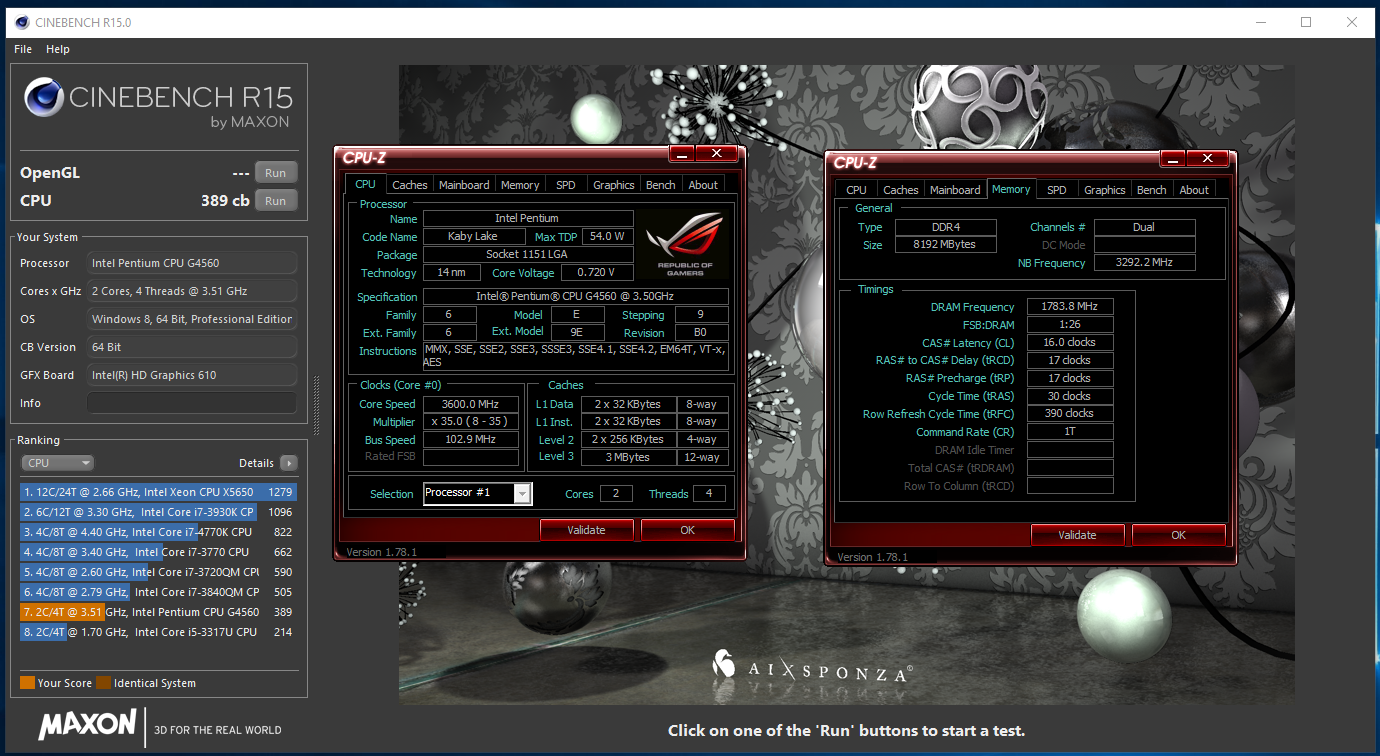
Task: Click the brown Identical System legend swatch
Action: (x=103, y=683)
